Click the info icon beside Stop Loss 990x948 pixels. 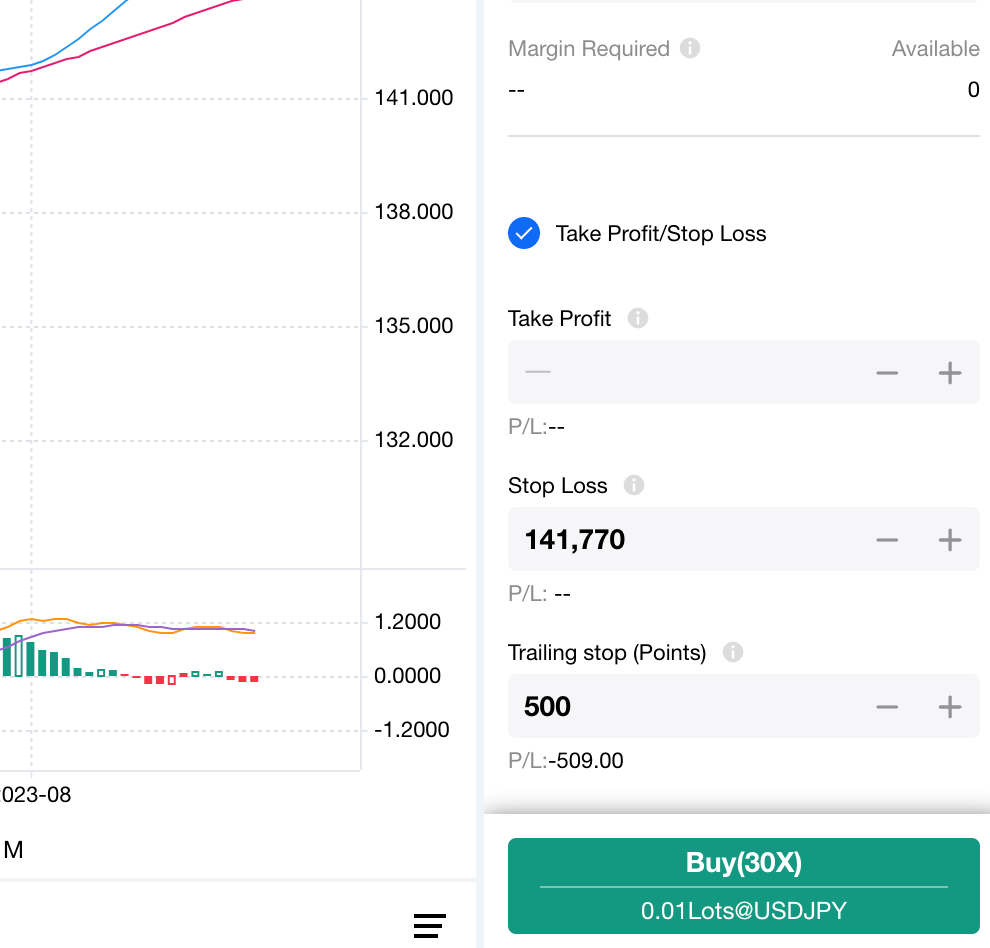634,485
